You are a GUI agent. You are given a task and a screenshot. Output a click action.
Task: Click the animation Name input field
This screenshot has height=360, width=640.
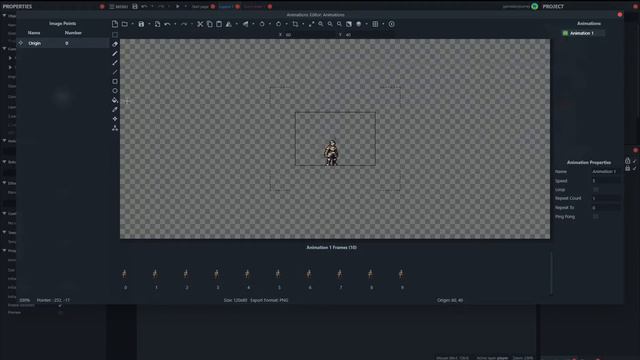(606, 171)
